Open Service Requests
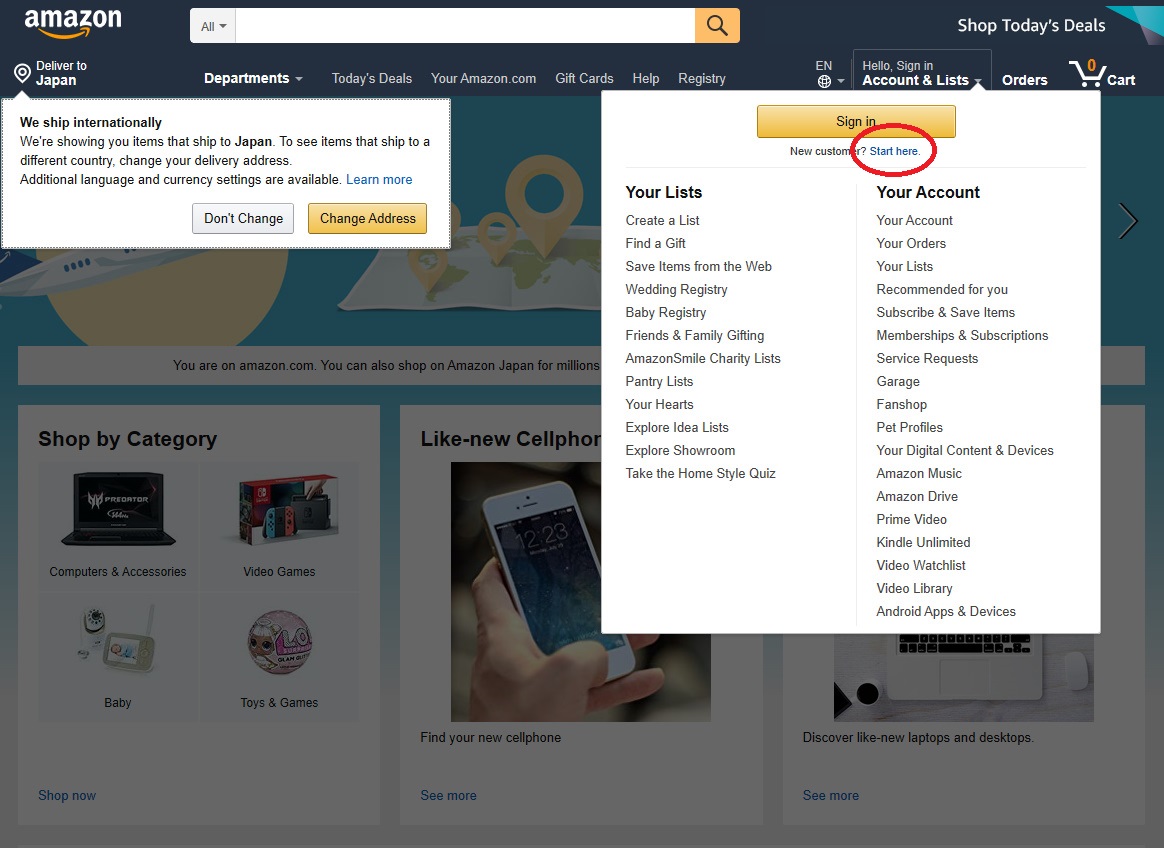 [927, 359]
